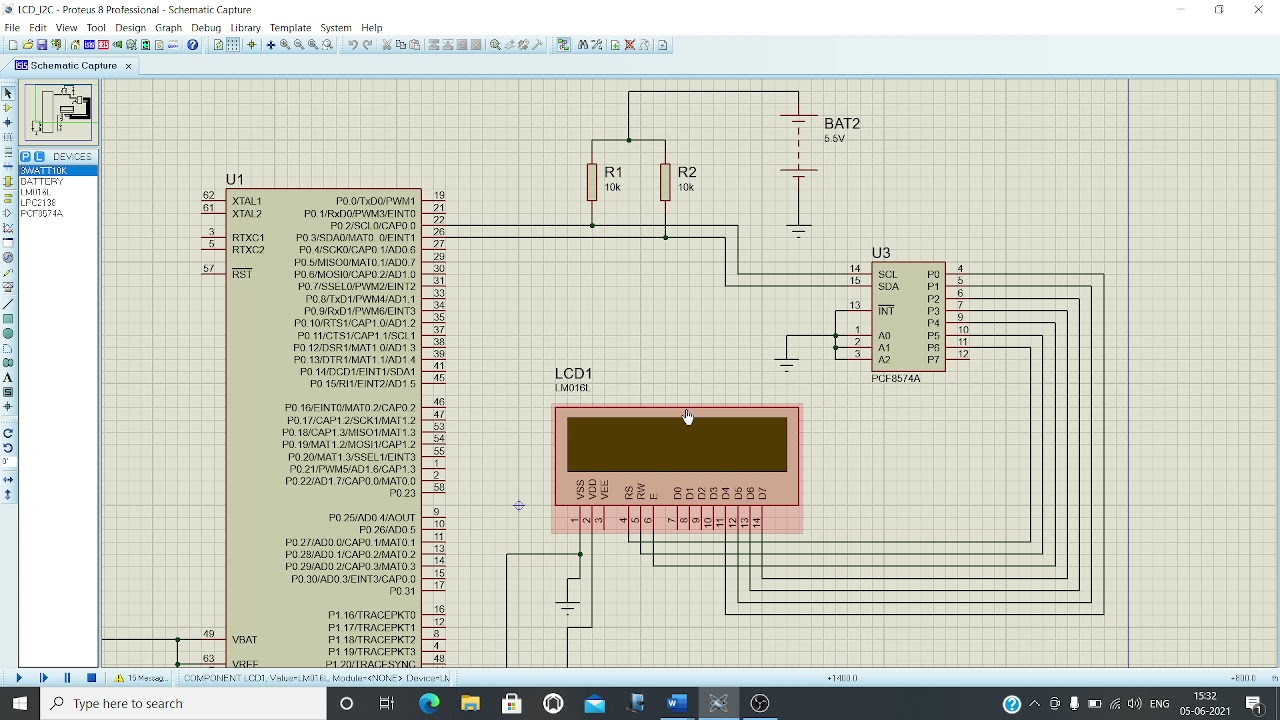Open a project using the folder icon
Viewport: 1280px width, 720px height.
pos(28,45)
